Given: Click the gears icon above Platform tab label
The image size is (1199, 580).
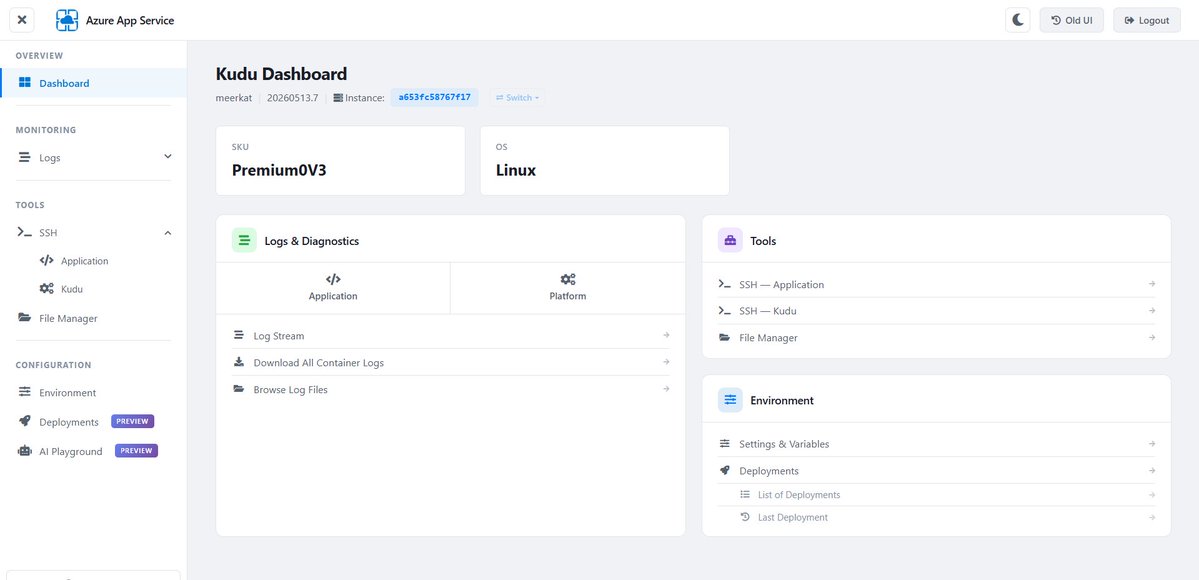Looking at the screenshot, I should point(567,279).
